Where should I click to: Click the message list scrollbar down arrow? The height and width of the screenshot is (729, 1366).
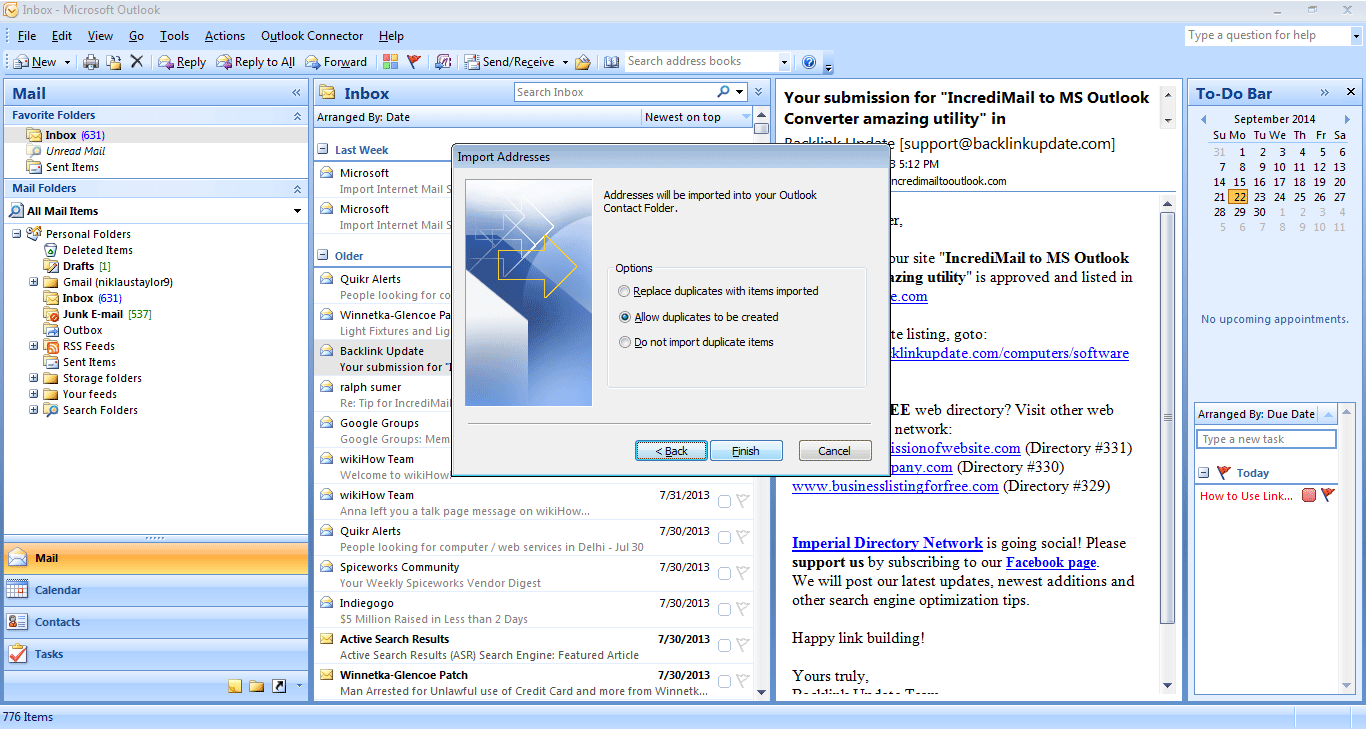[x=761, y=691]
